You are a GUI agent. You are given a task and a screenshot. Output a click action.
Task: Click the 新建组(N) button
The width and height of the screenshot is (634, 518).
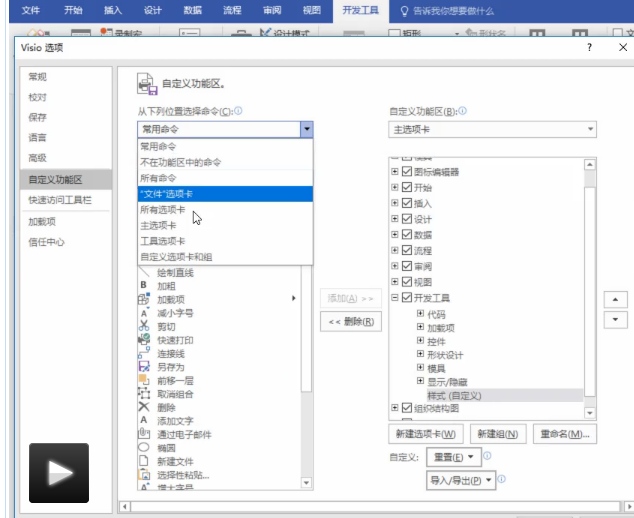[x=498, y=434]
